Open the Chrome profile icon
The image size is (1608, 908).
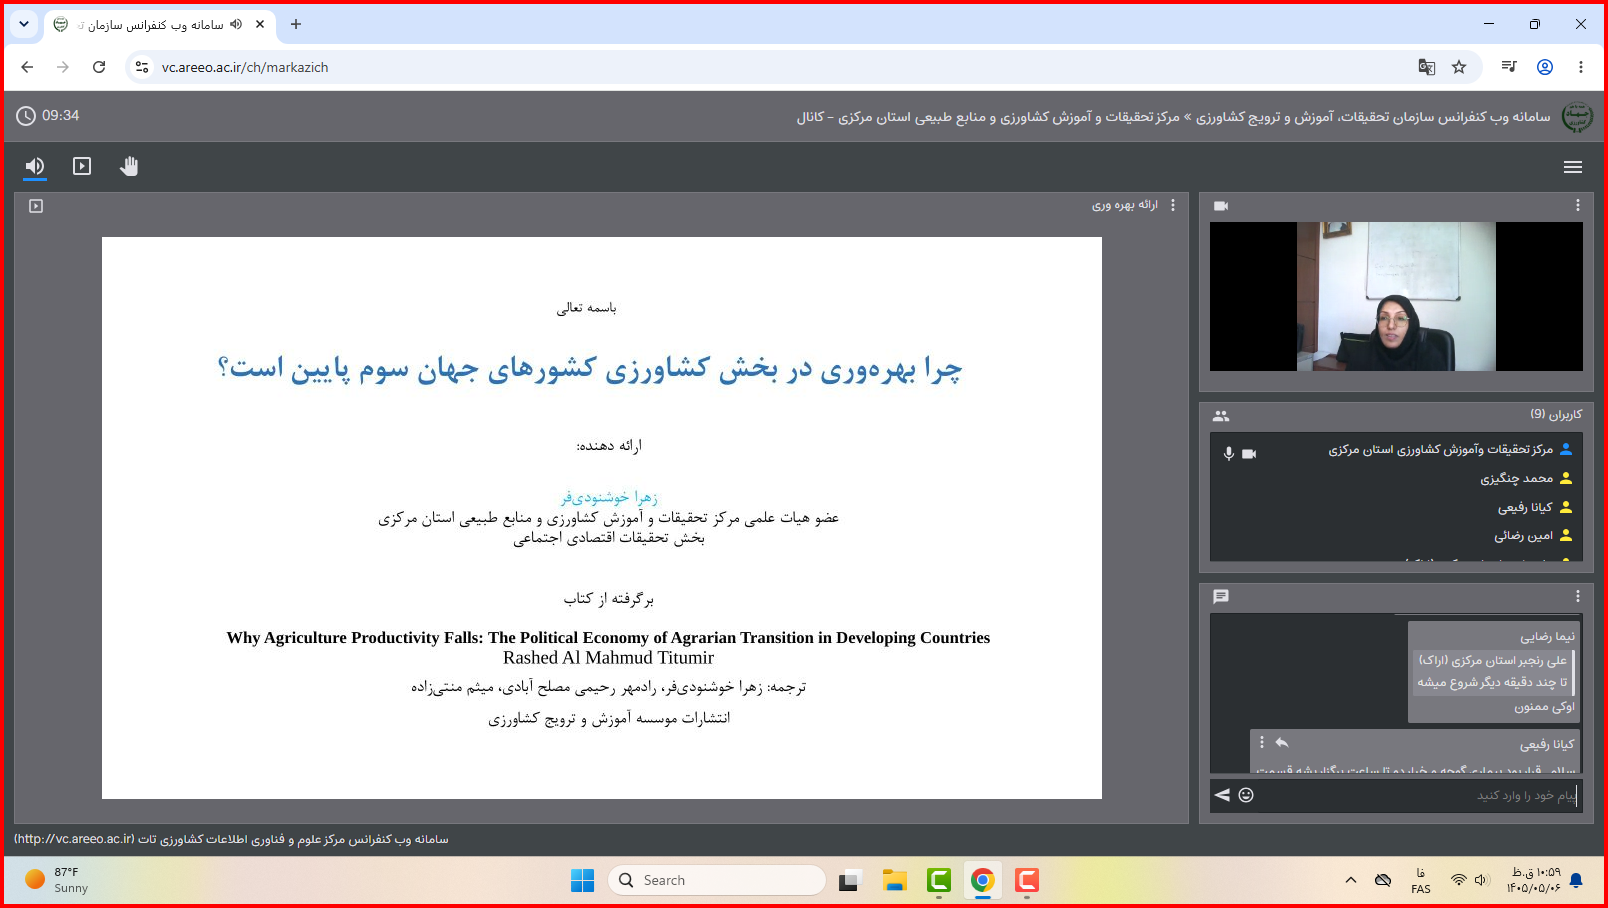(x=1545, y=67)
